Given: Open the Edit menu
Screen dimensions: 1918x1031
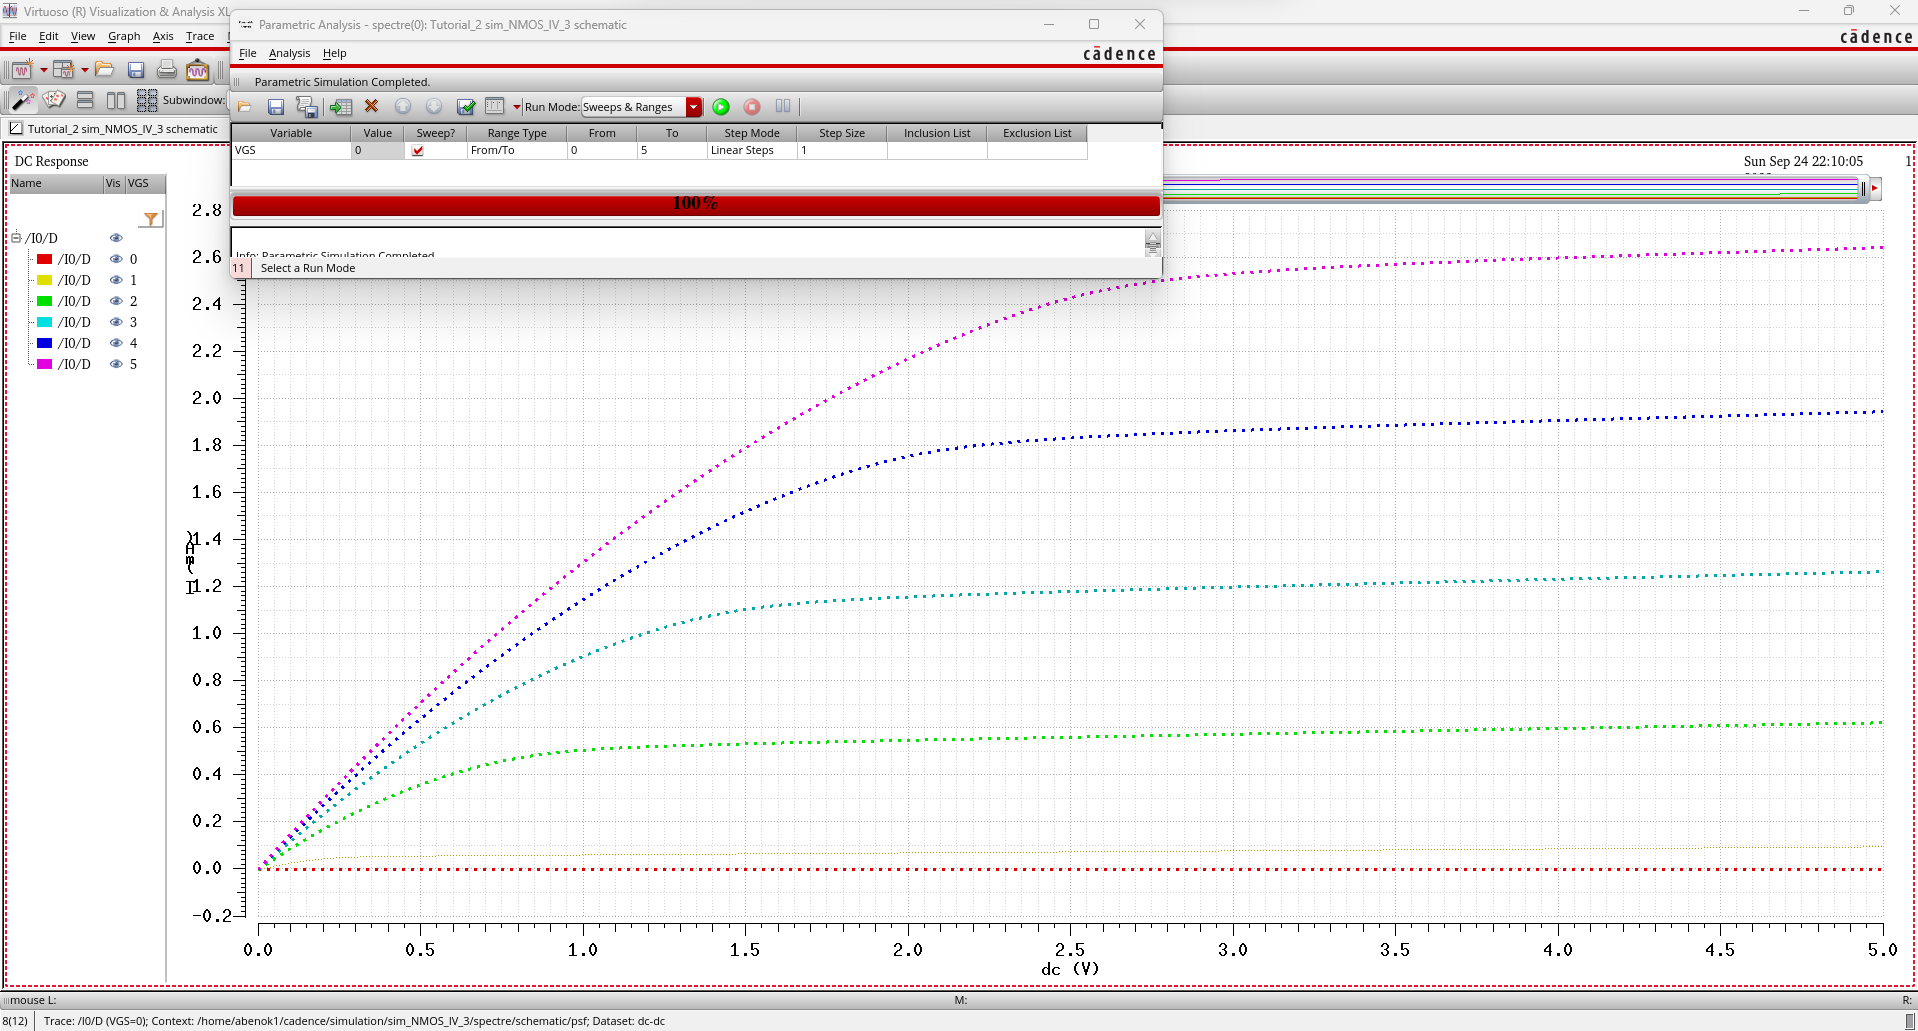Looking at the screenshot, I should click(48, 36).
